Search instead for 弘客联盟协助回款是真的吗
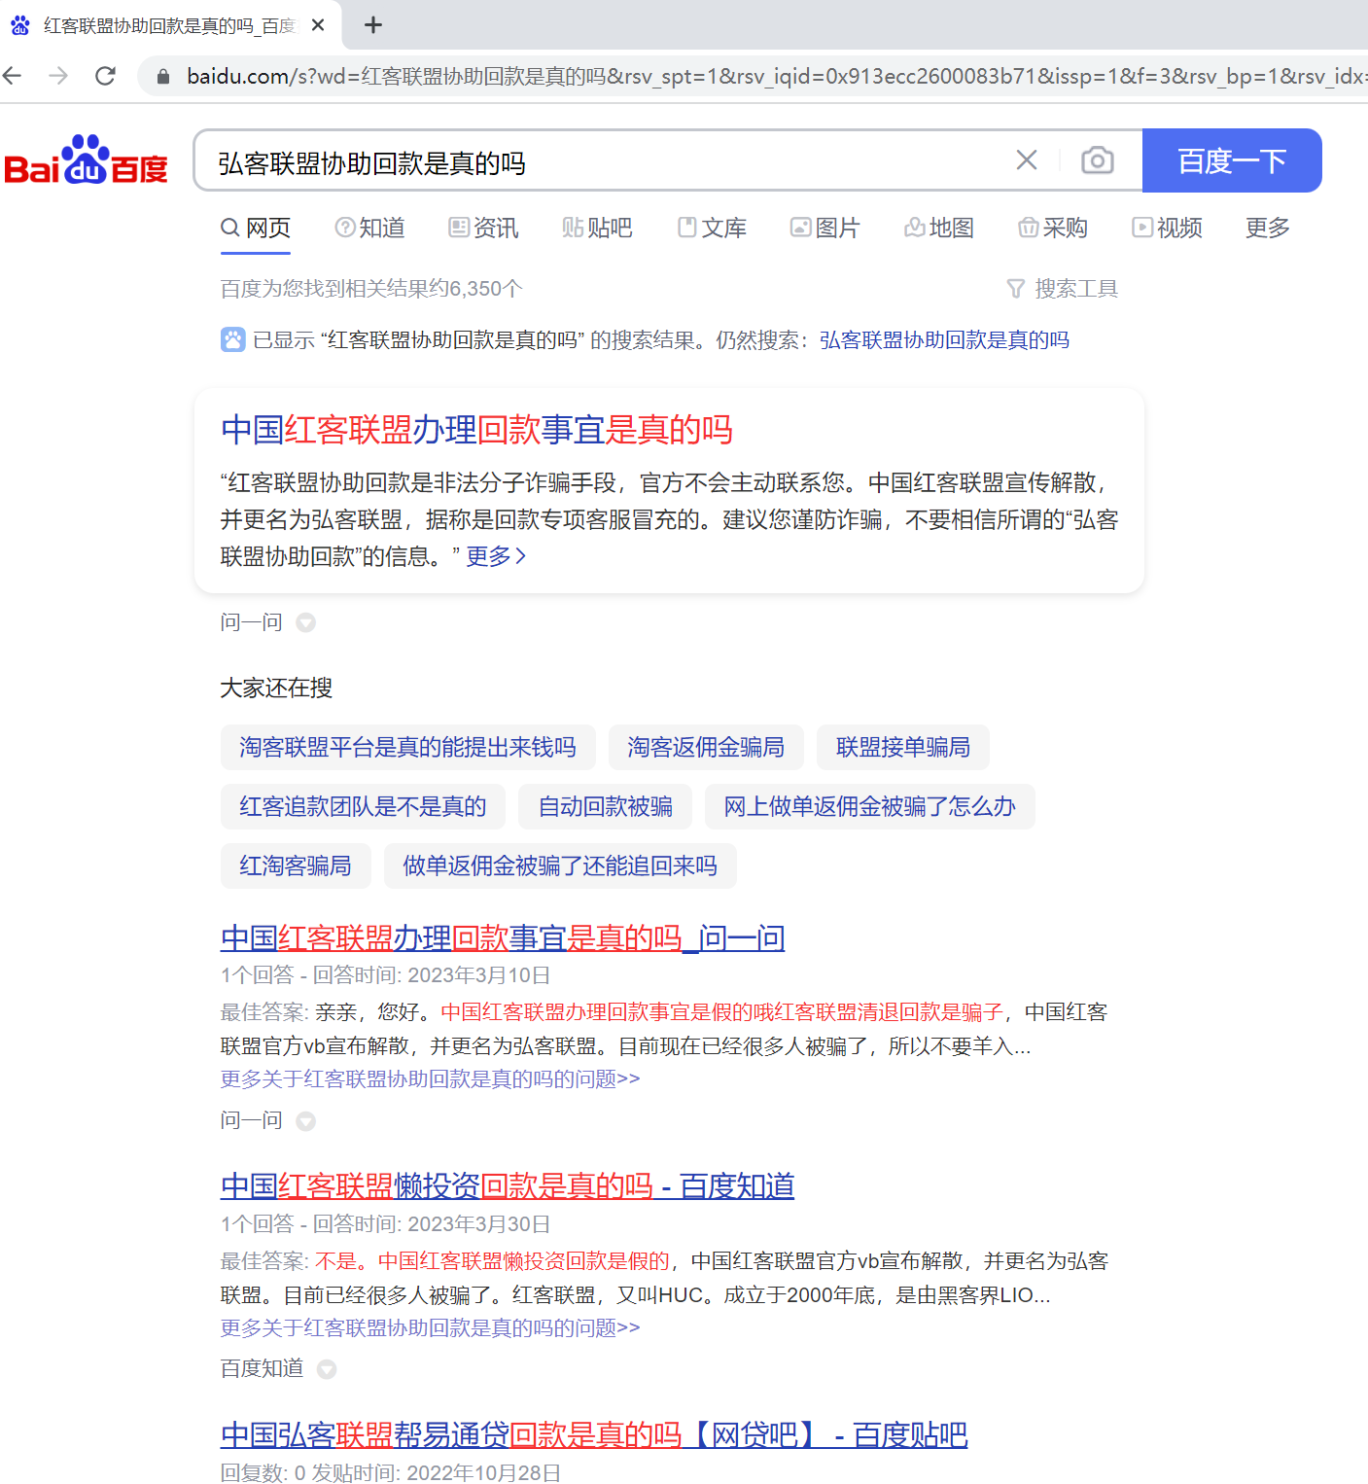This screenshot has width=1368, height=1484. [x=944, y=340]
